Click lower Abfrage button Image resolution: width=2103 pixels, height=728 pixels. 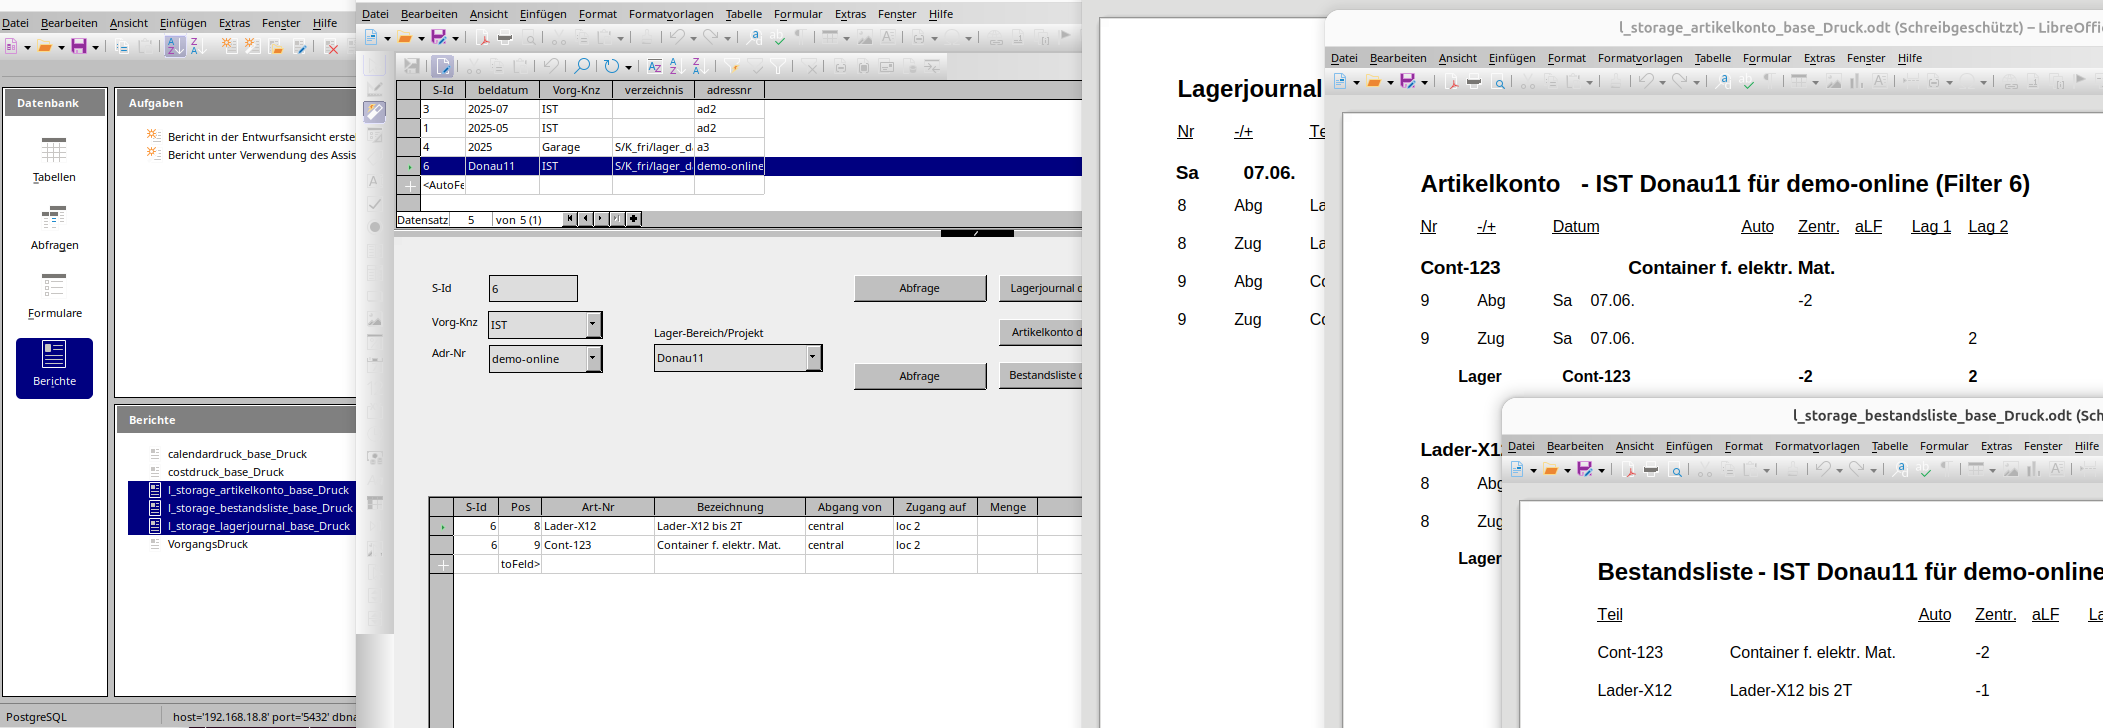[920, 376]
